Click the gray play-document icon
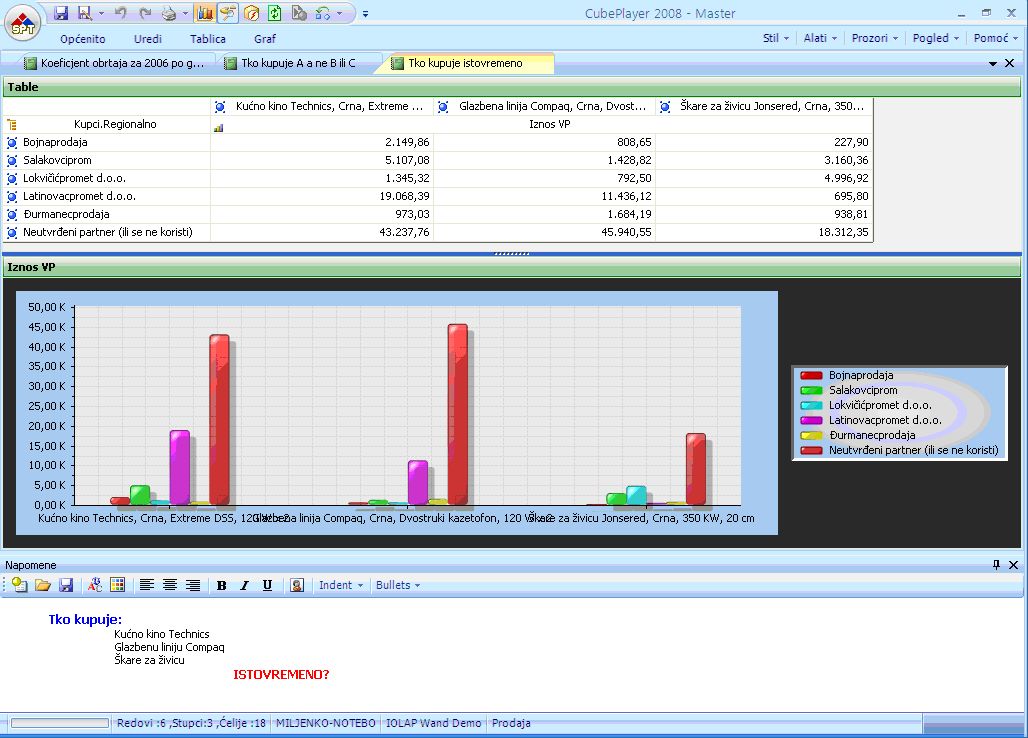 [299, 13]
